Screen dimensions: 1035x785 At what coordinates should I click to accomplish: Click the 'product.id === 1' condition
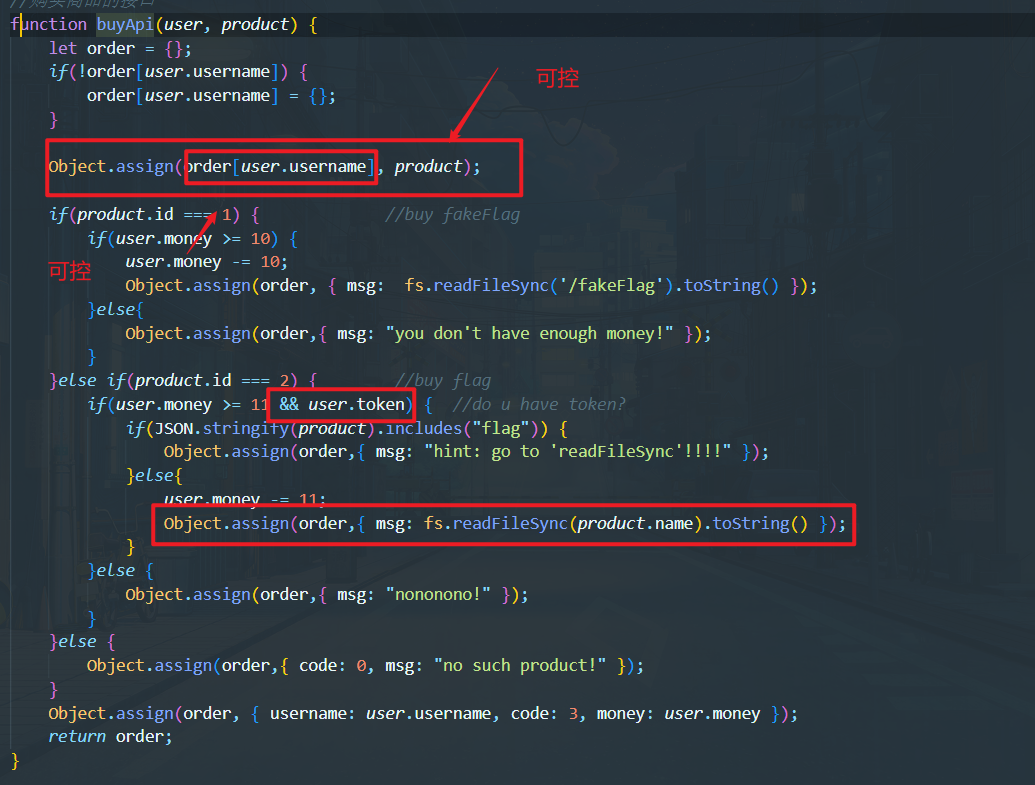154,215
